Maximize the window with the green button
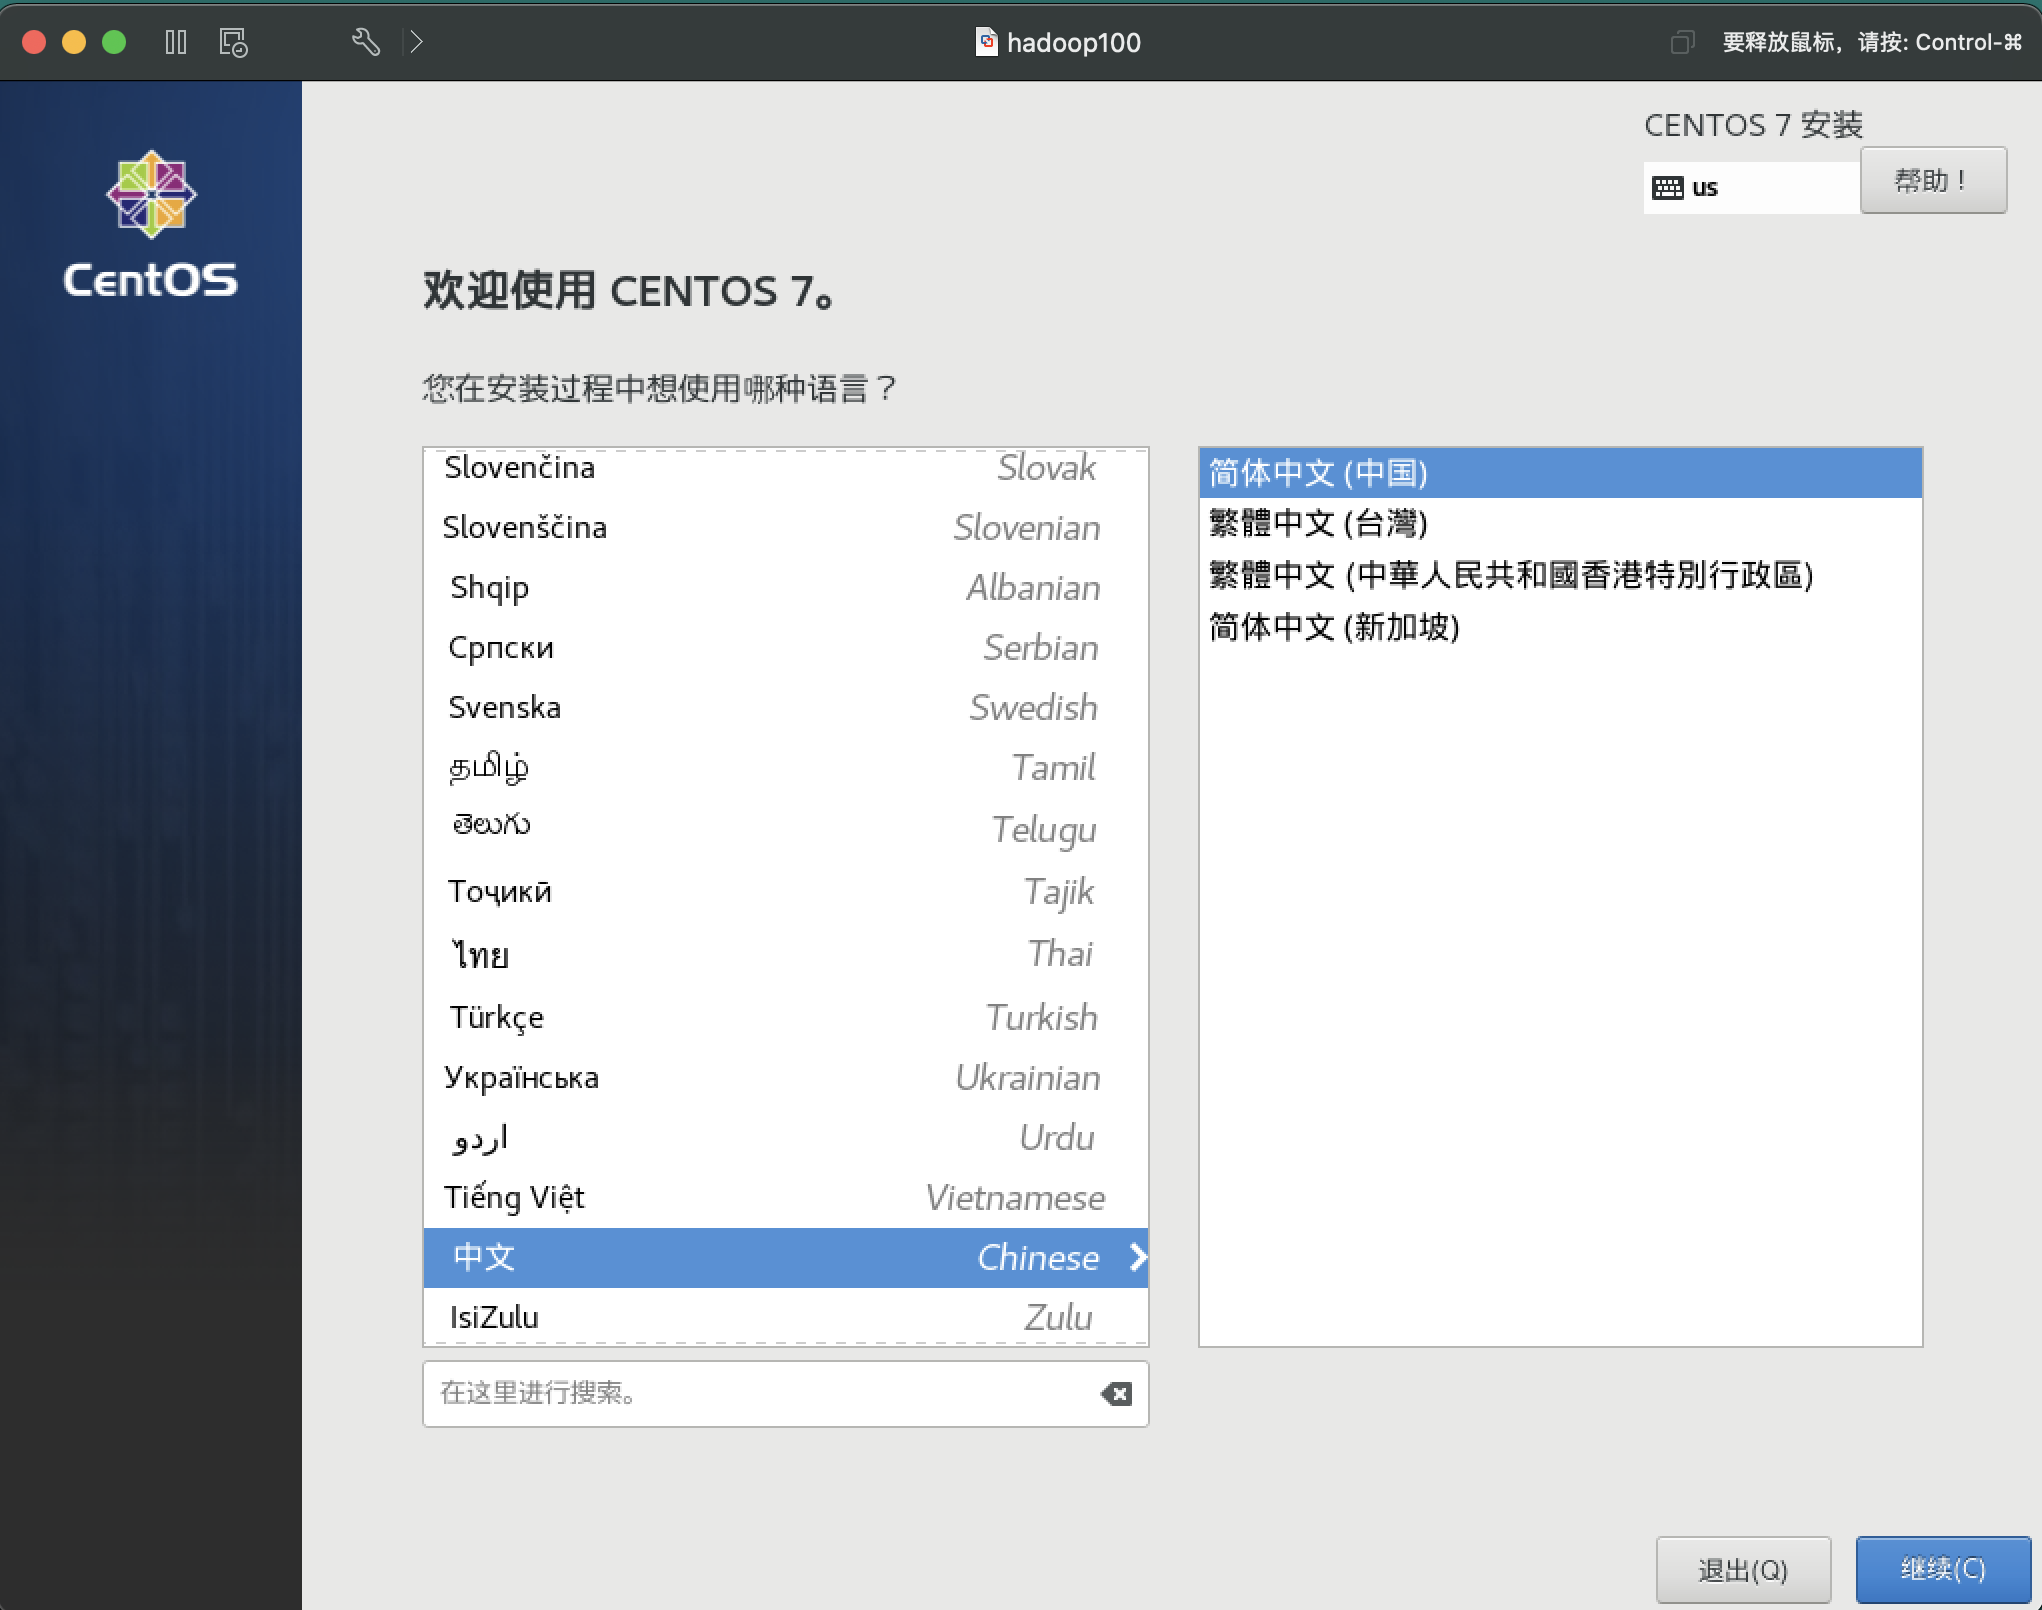 pos(114,42)
